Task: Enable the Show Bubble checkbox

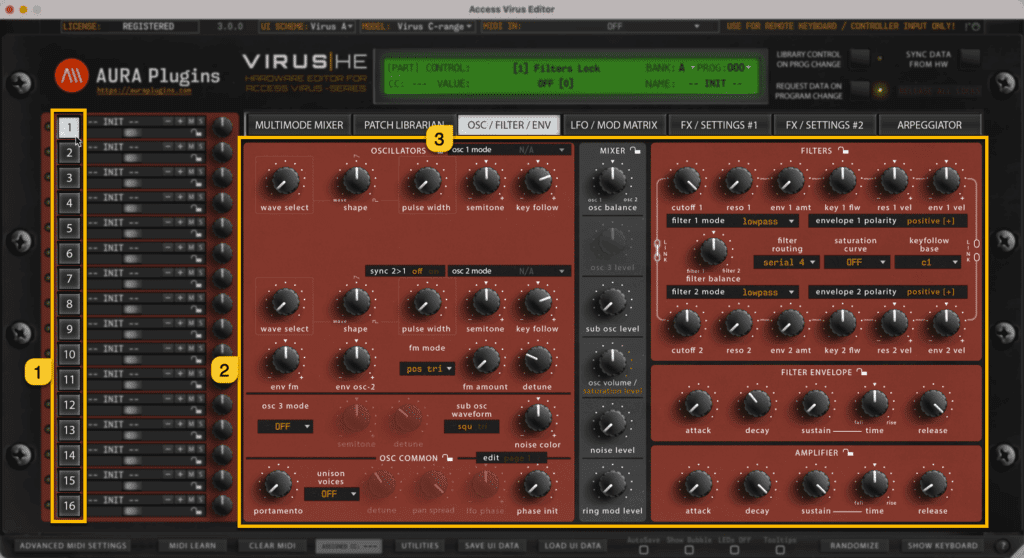Action: [x=688, y=550]
